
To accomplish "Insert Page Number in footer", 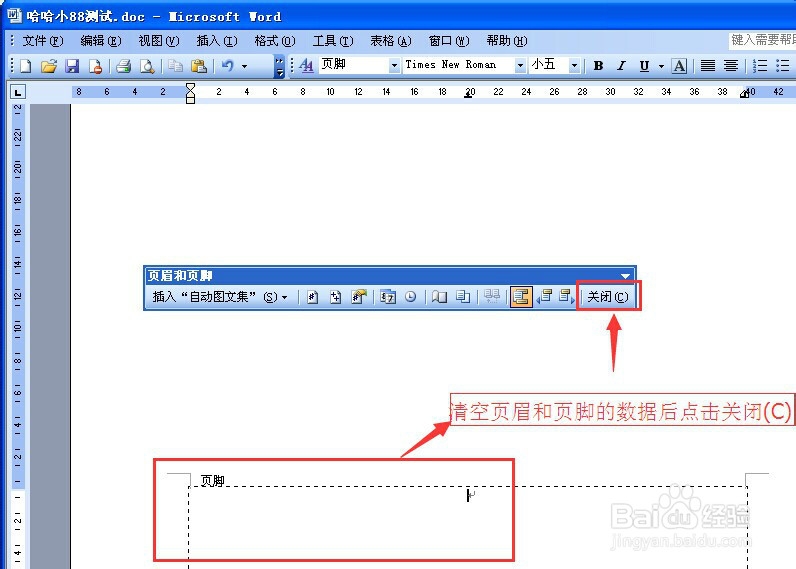I will (312, 296).
